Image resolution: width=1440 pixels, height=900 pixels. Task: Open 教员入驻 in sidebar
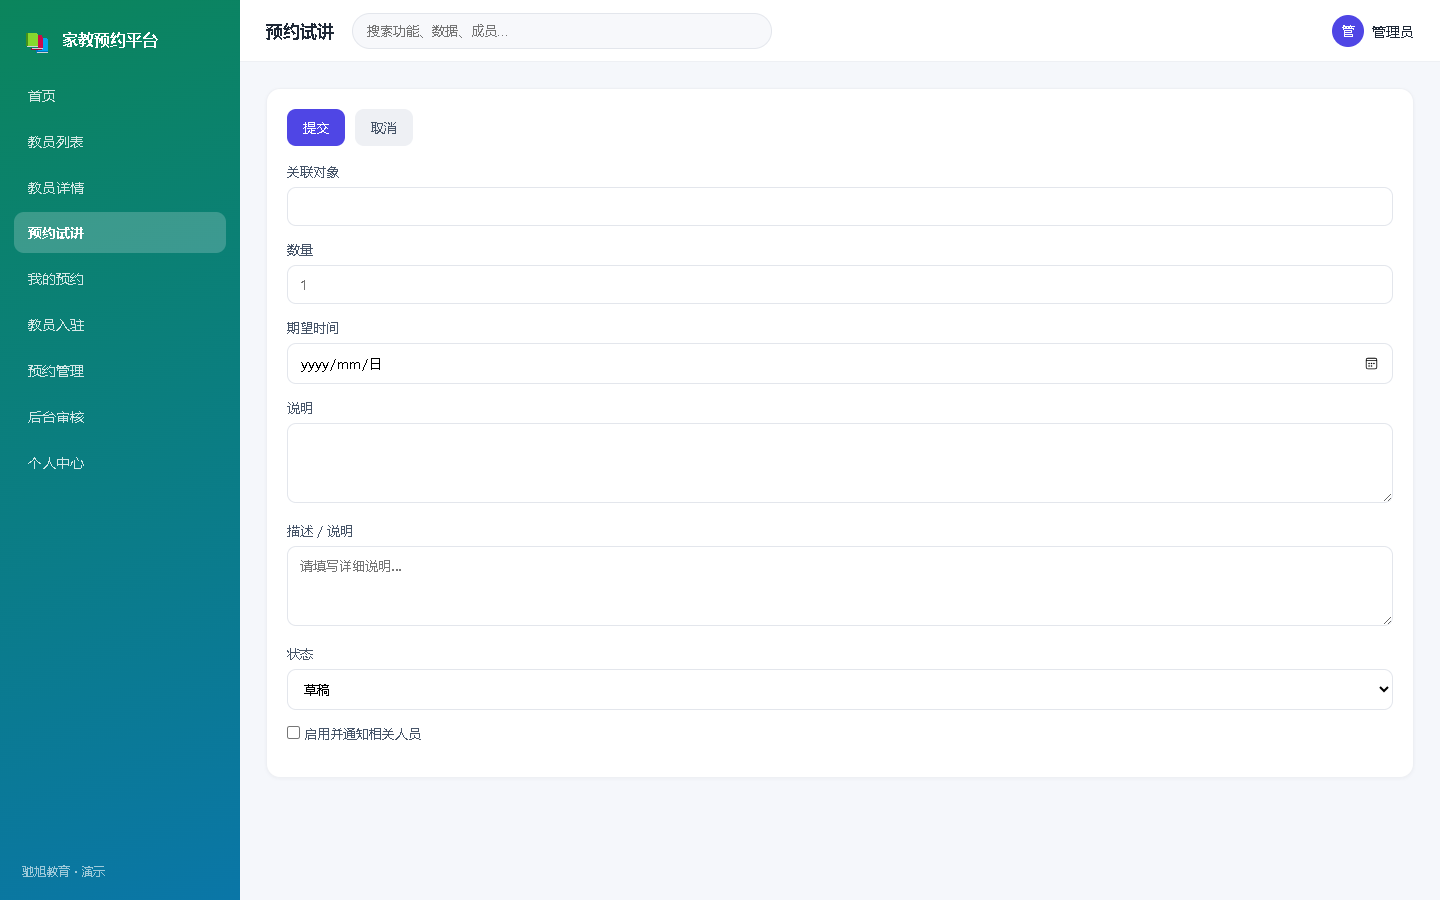(120, 325)
